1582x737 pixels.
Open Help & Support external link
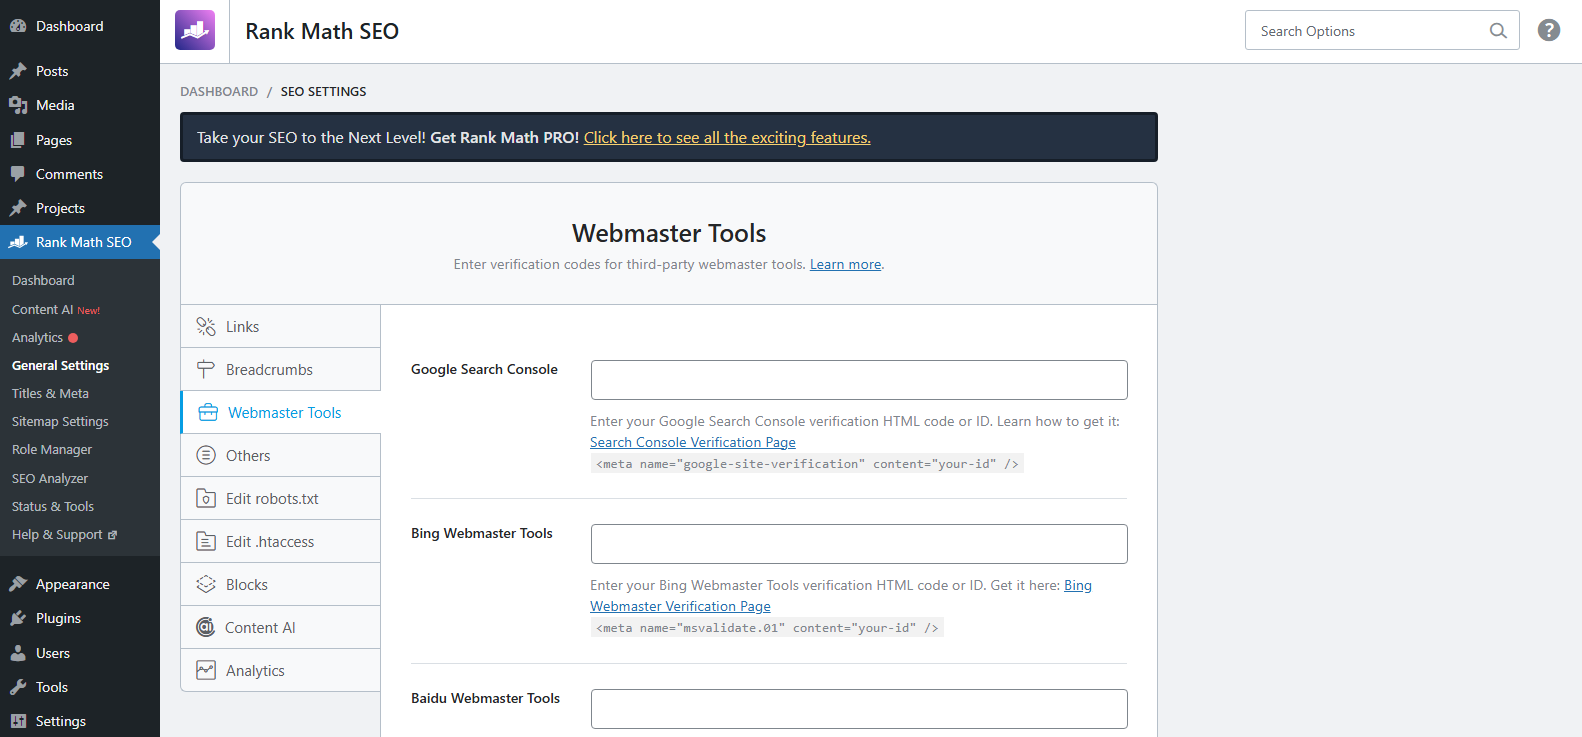tap(64, 535)
